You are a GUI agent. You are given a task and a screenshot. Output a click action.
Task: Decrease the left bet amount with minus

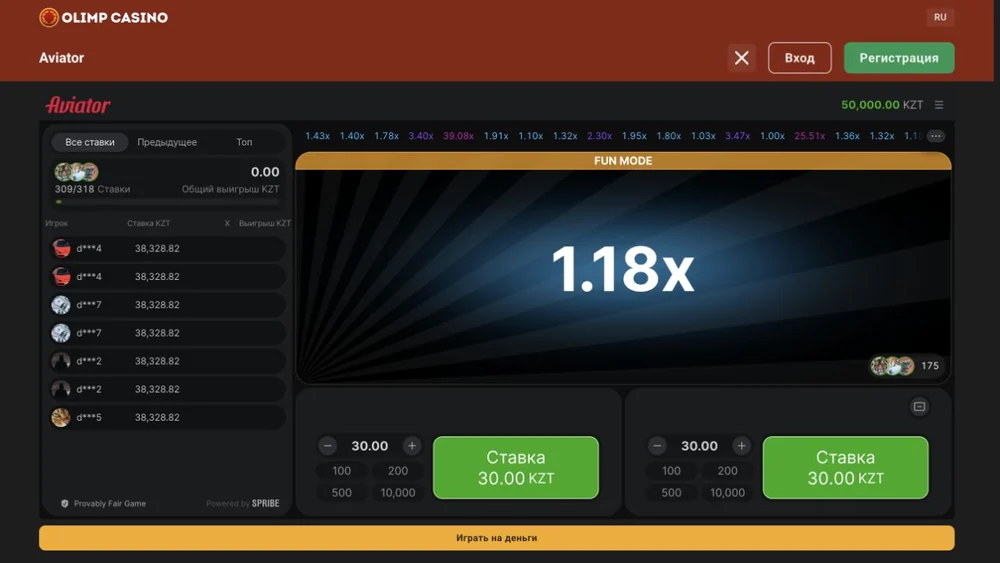tap(328, 446)
